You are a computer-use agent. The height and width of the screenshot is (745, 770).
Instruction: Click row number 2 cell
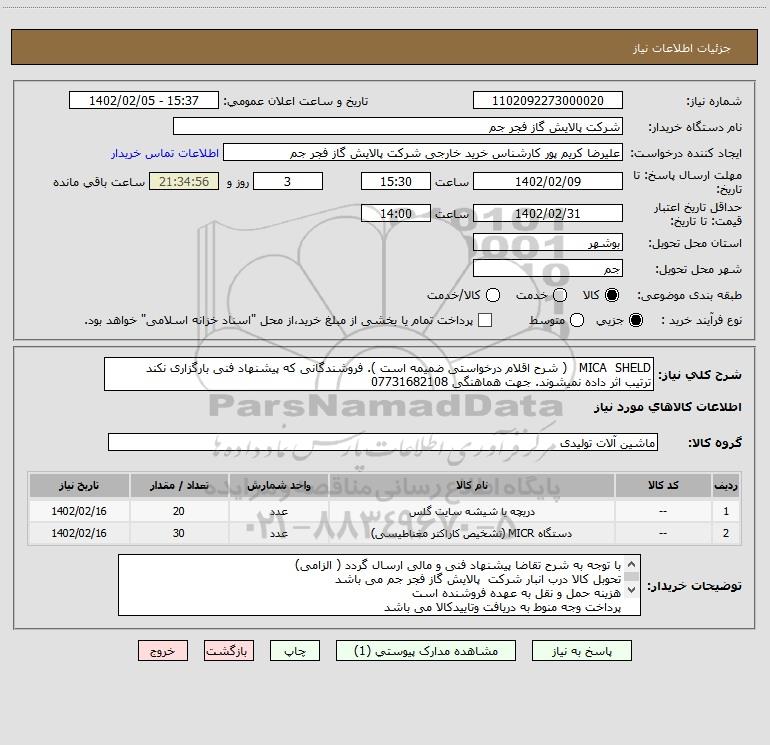(x=726, y=533)
